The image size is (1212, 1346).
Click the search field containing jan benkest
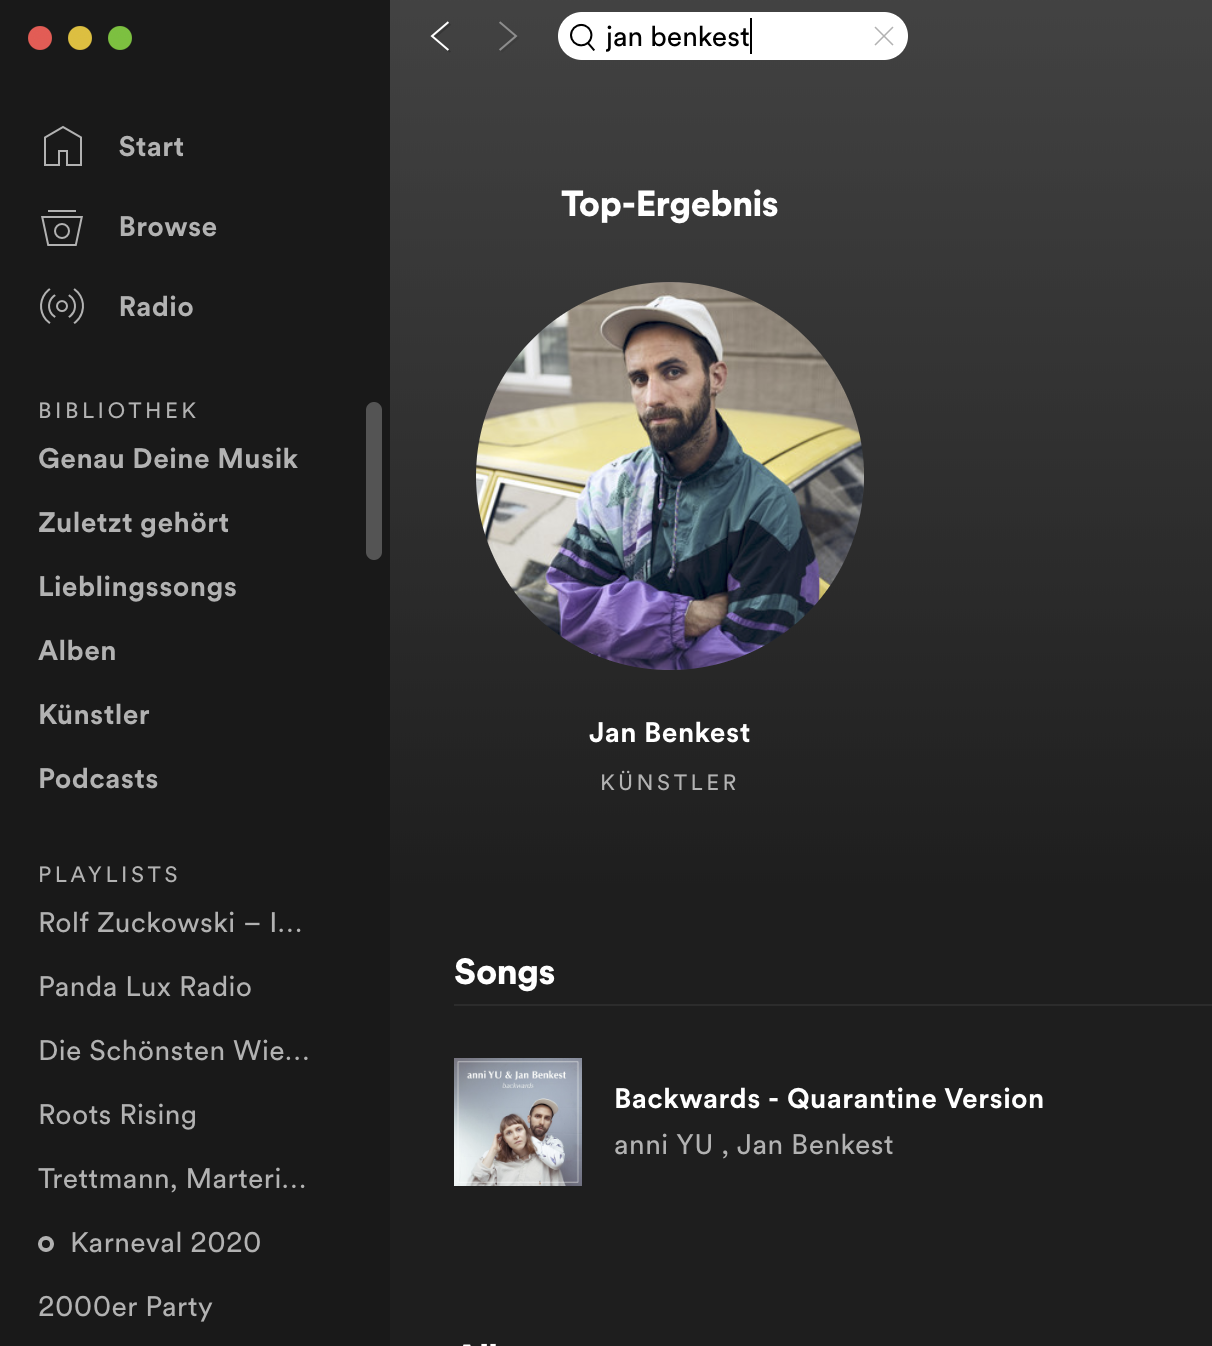pos(732,37)
